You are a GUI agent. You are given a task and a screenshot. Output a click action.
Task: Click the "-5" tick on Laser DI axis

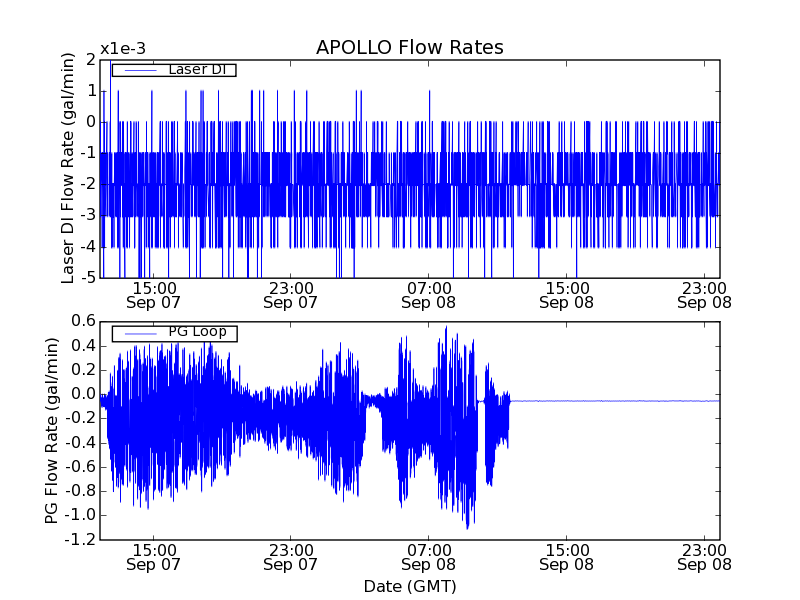point(88,278)
